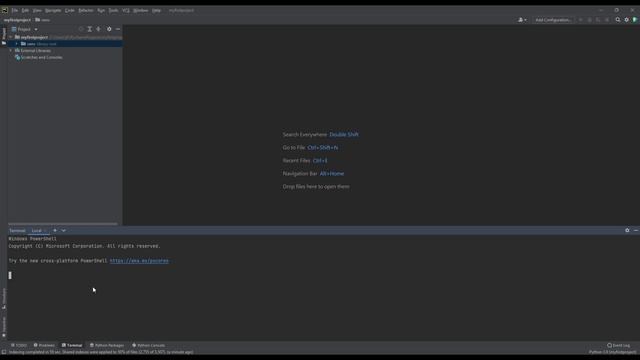Open the Refactor menu
The height and width of the screenshot is (360, 640).
point(86,10)
